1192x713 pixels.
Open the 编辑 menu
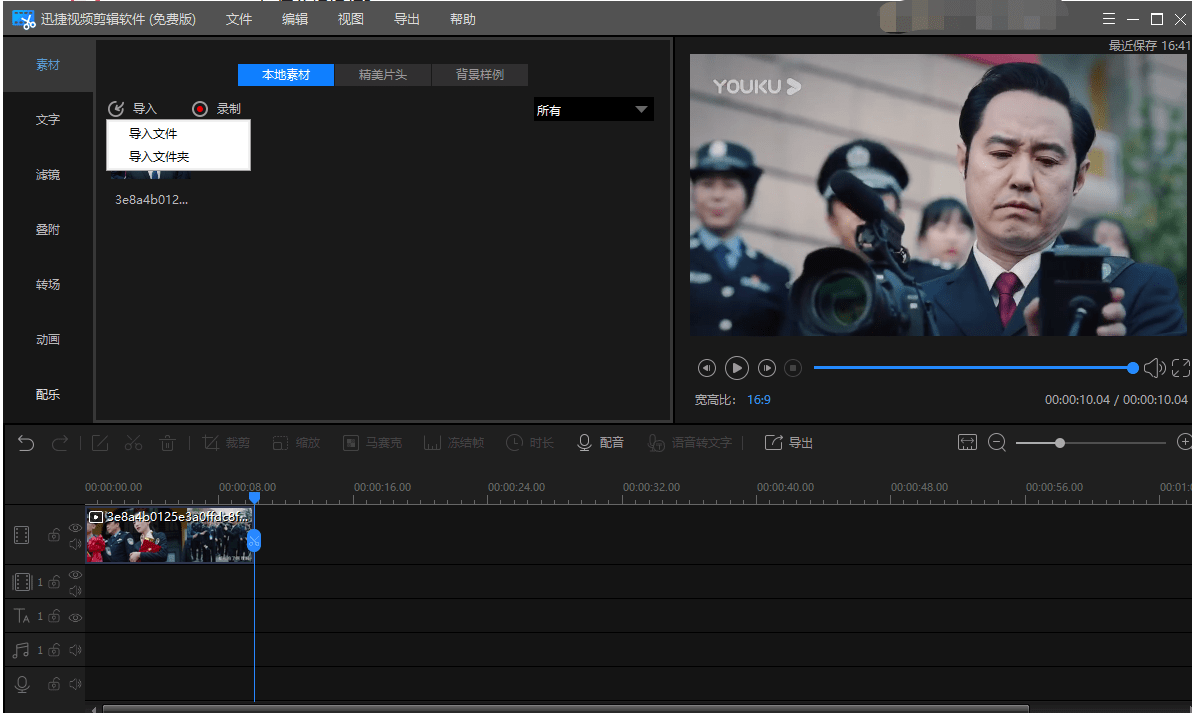295,19
